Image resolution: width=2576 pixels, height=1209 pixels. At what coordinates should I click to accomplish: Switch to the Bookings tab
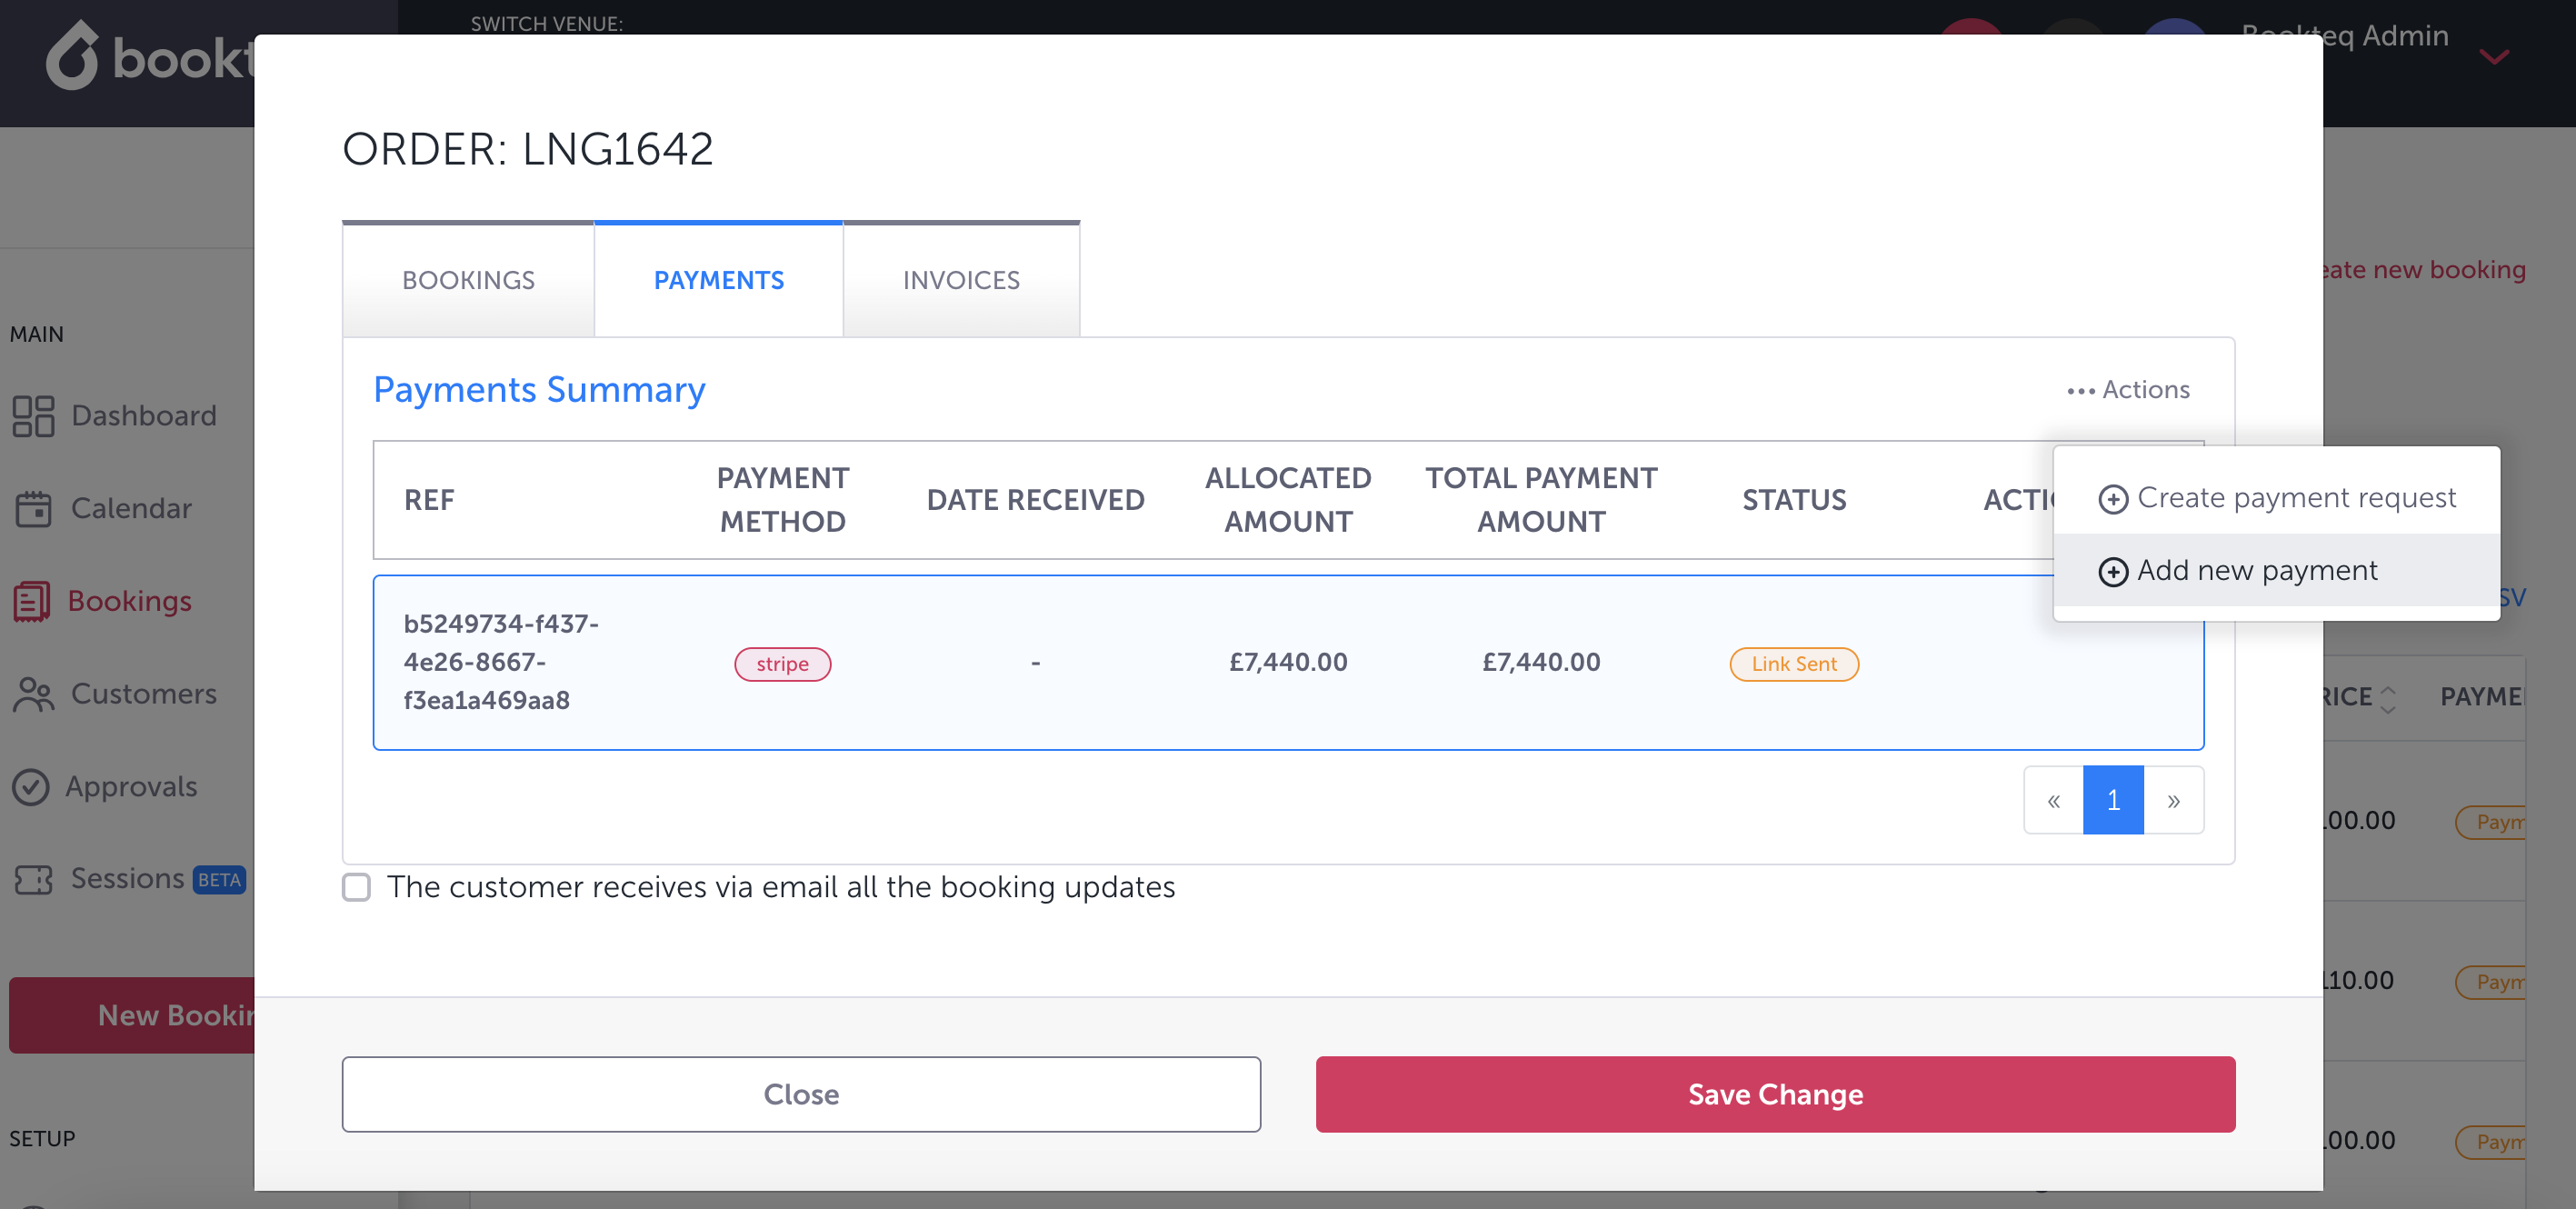pyautogui.click(x=468, y=280)
